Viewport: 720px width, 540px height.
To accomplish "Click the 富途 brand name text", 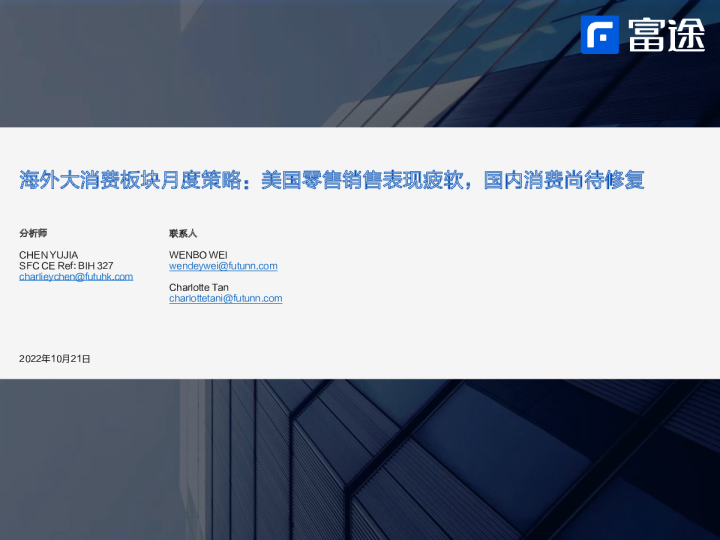I will [666, 35].
